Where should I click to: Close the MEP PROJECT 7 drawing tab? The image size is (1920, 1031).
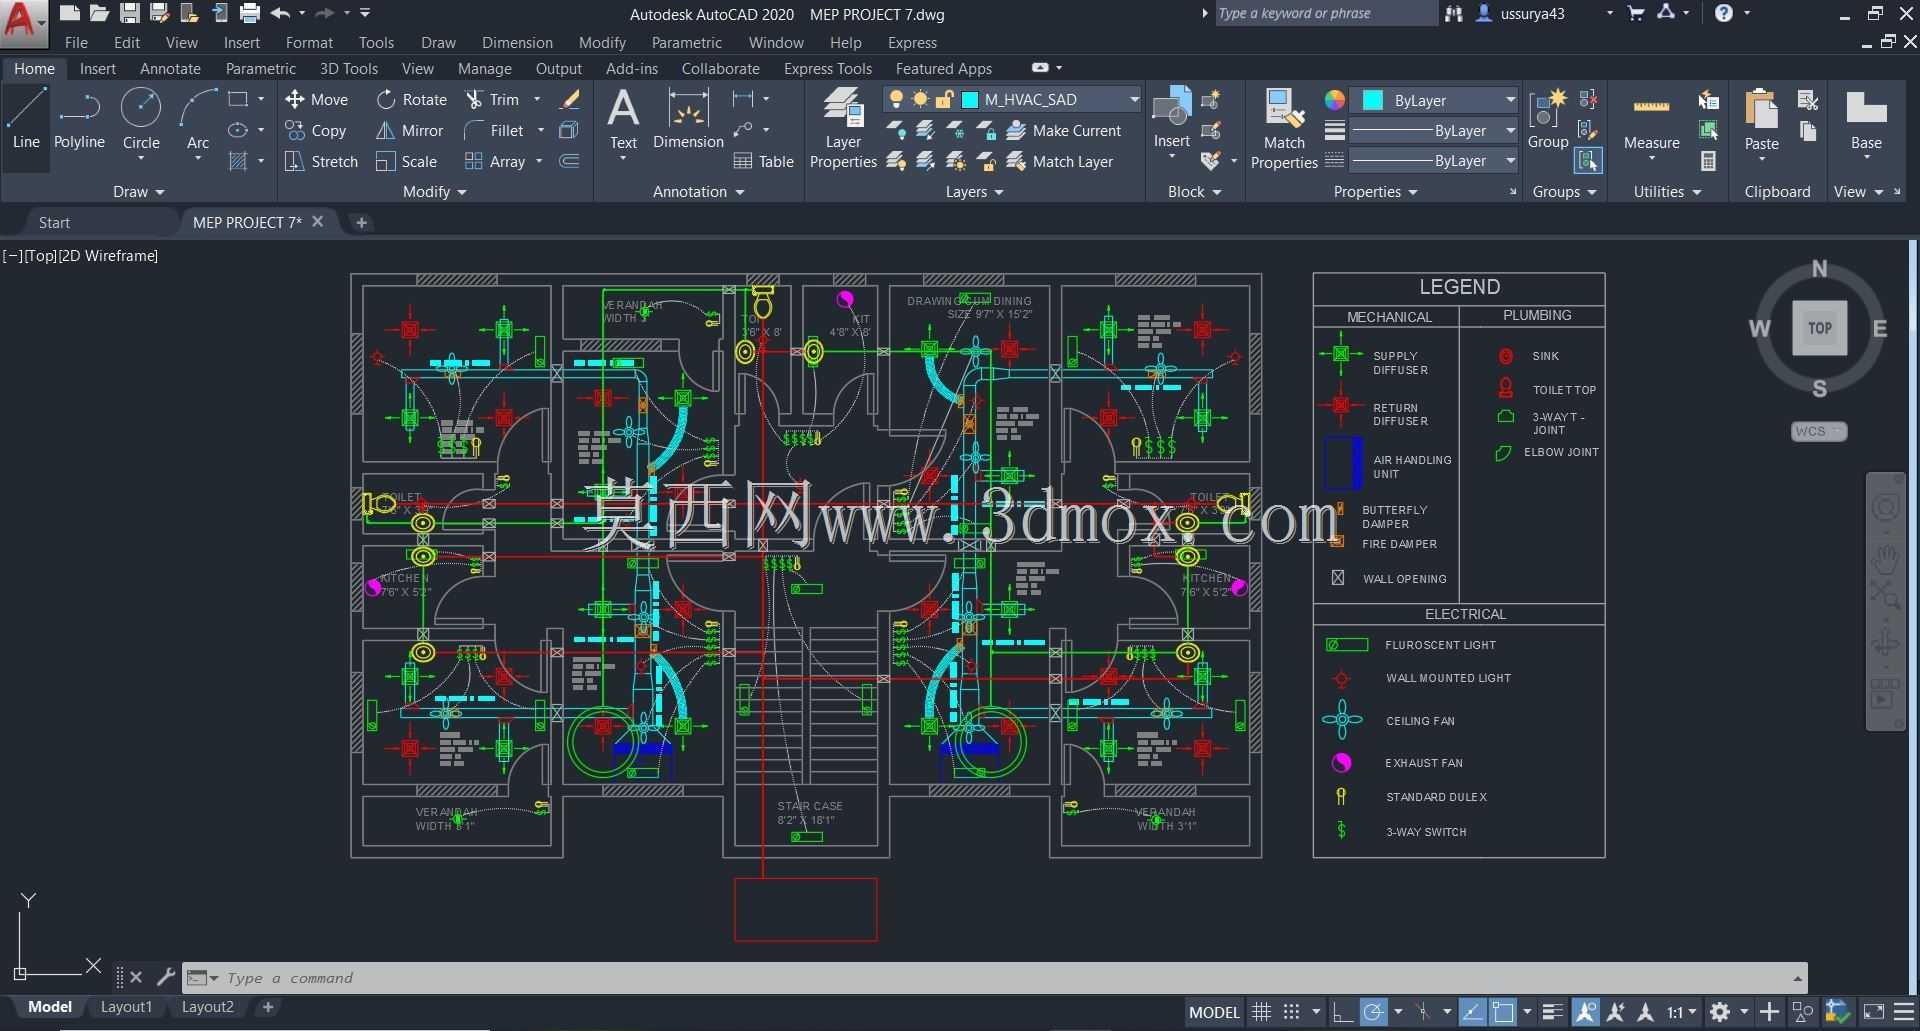pos(317,221)
